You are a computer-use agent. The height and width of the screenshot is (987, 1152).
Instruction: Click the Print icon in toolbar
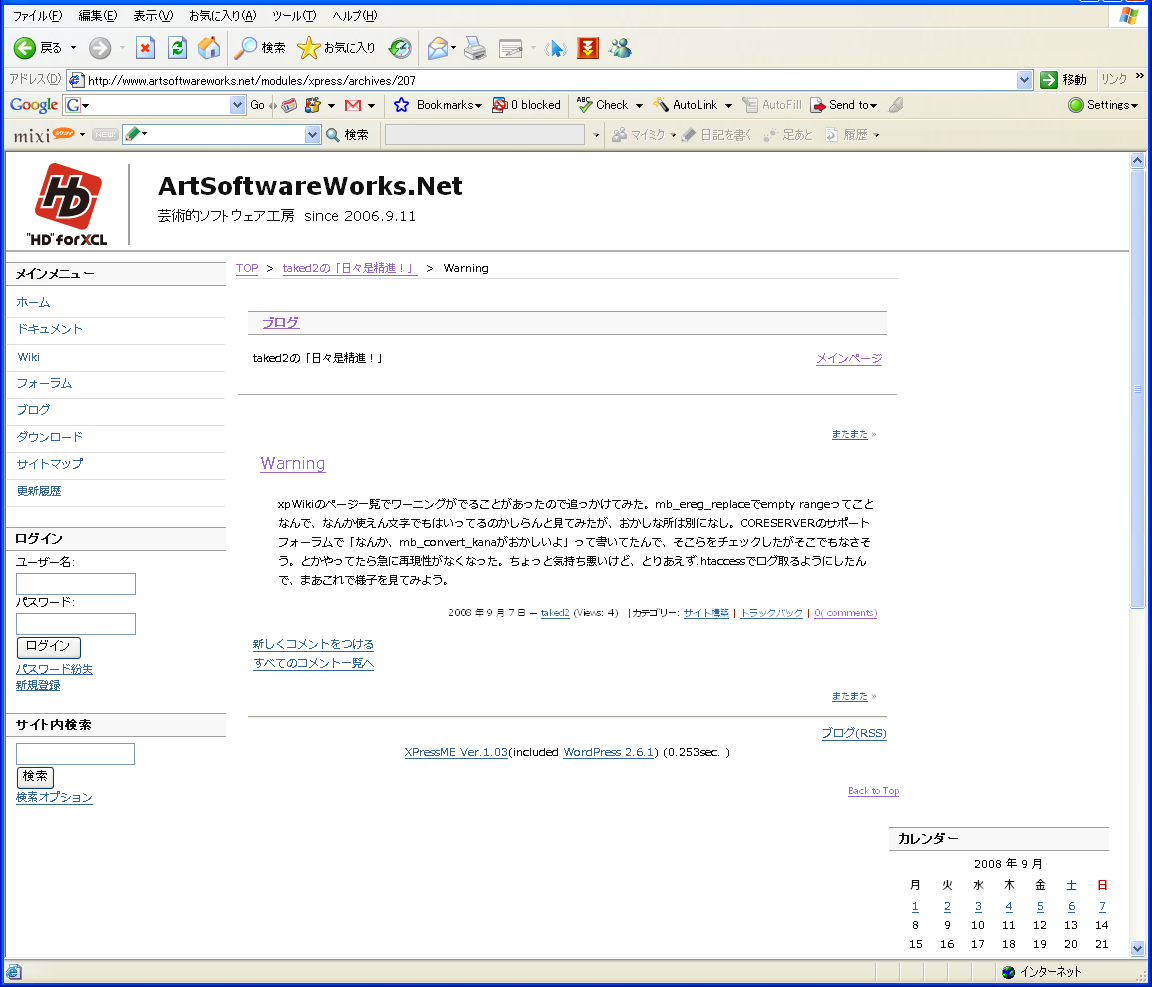coord(474,48)
